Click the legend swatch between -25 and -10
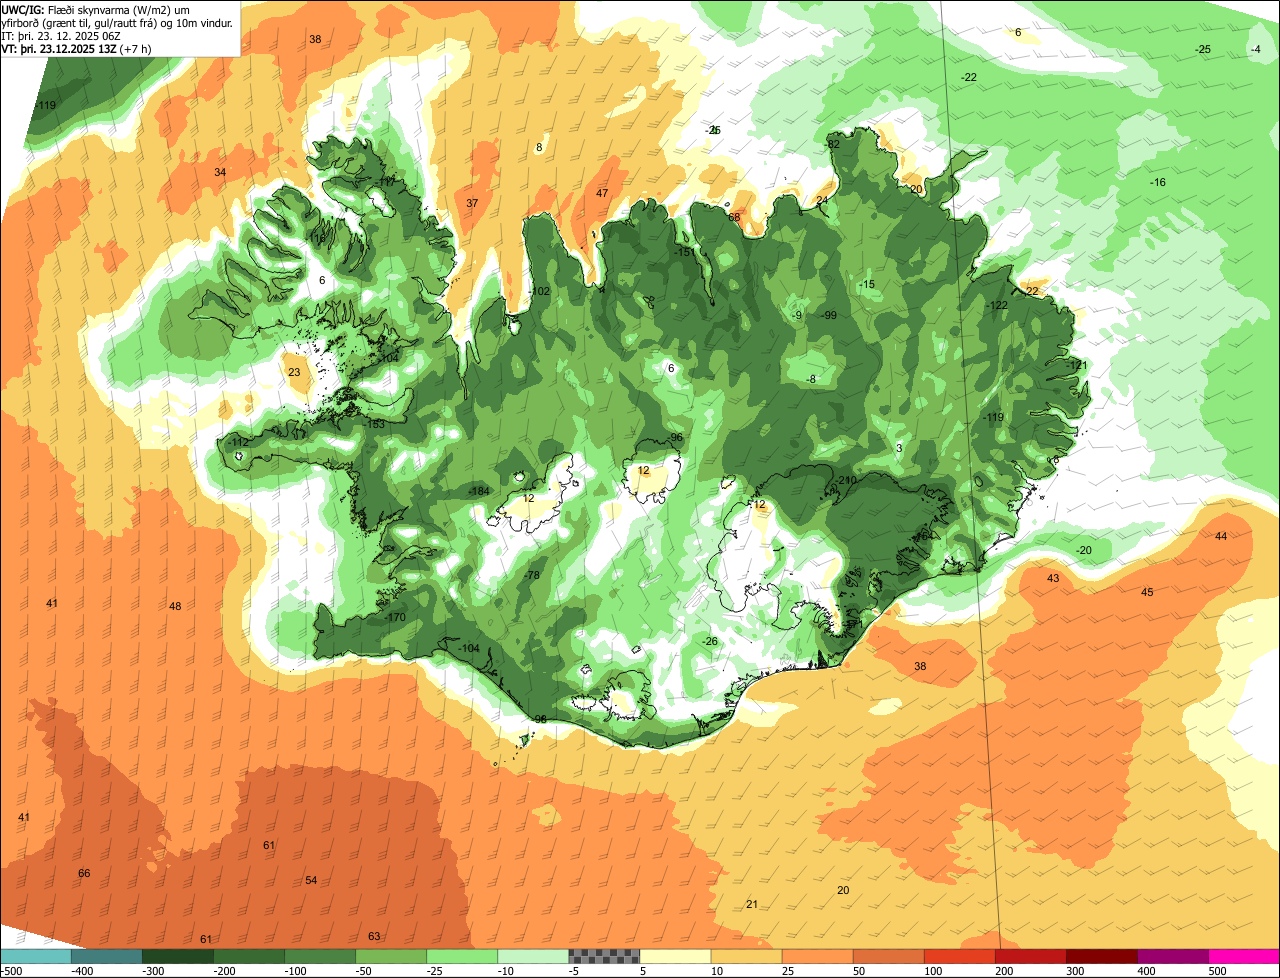The width and height of the screenshot is (1280, 978). click(462, 956)
